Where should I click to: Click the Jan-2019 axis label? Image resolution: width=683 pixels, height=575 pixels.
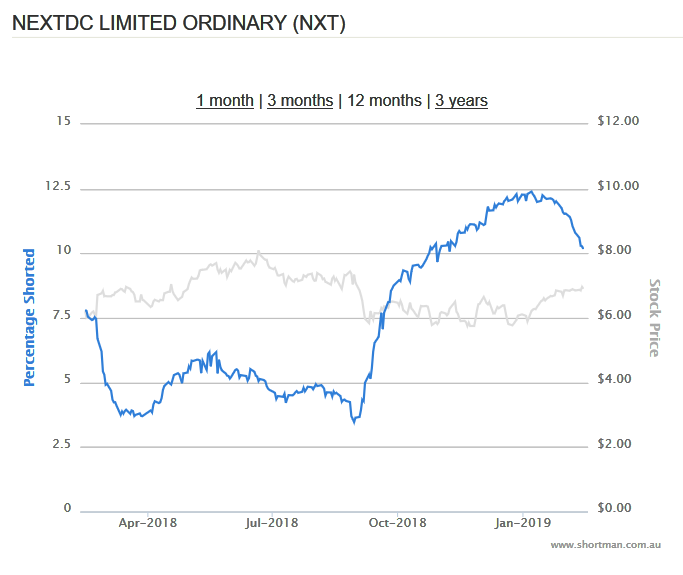(x=523, y=522)
